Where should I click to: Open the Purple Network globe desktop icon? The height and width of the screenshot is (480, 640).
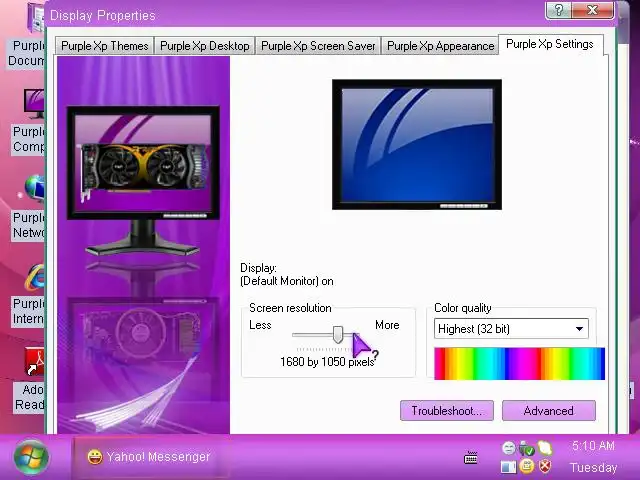click(x=34, y=189)
